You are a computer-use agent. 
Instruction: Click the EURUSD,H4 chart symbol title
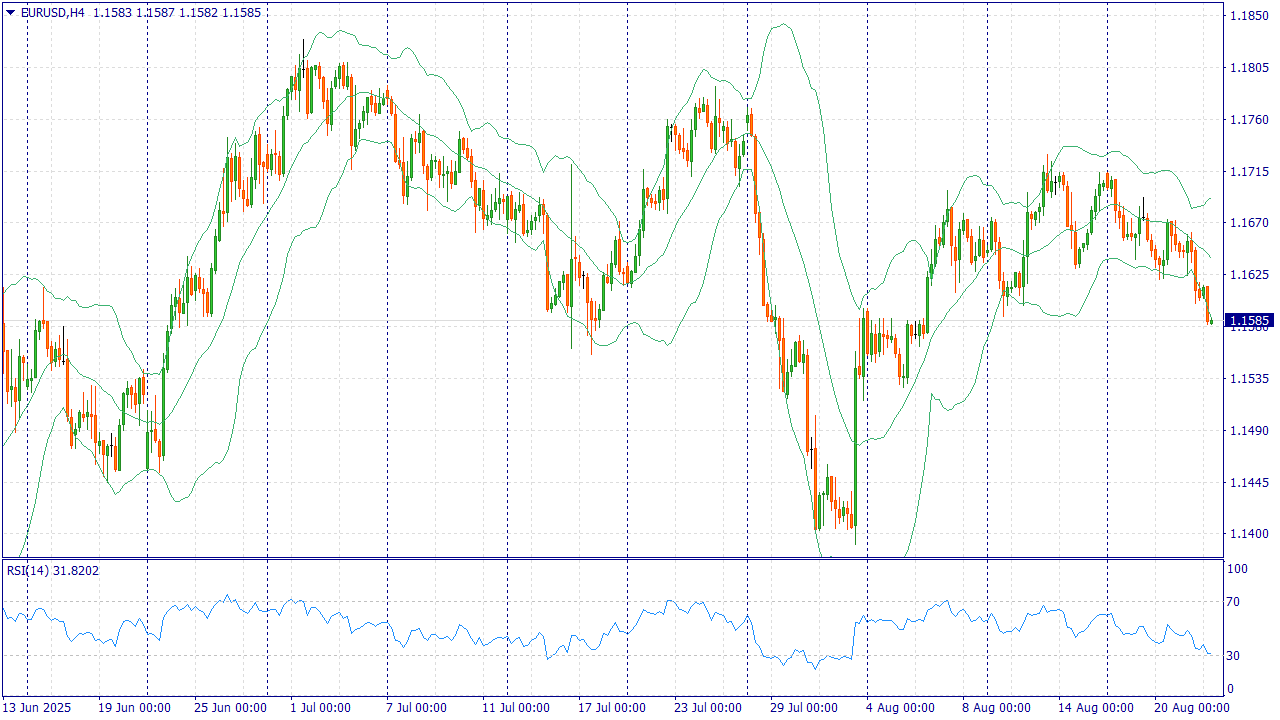(x=52, y=13)
